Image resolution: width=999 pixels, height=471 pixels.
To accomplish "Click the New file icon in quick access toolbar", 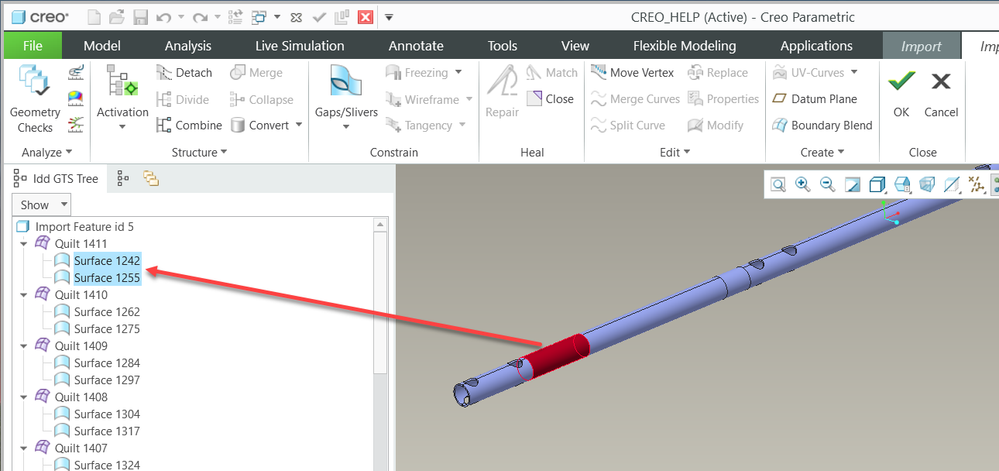I will click(94, 17).
